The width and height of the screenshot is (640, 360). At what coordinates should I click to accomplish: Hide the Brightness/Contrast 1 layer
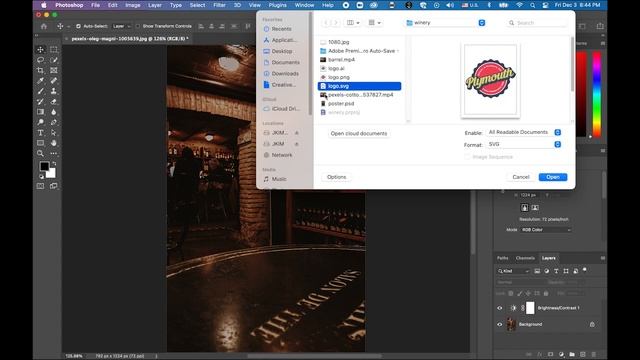point(500,308)
